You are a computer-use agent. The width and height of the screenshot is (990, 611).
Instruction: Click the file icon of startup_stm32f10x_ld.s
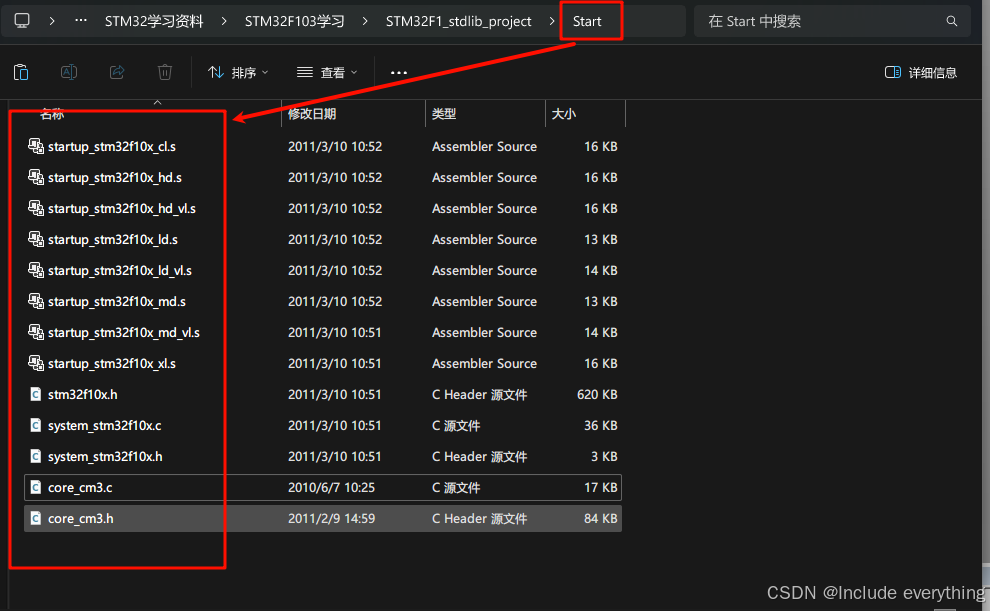tap(36, 239)
